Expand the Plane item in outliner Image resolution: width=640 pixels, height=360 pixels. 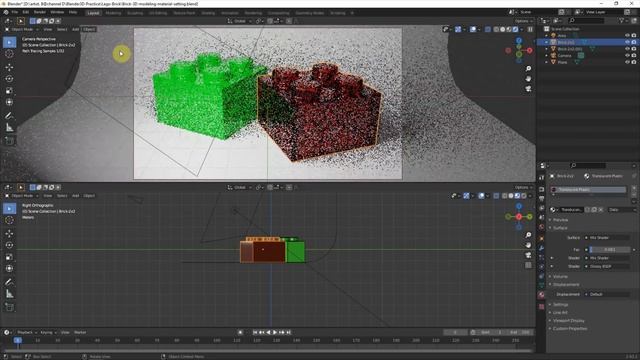click(547, 62)
